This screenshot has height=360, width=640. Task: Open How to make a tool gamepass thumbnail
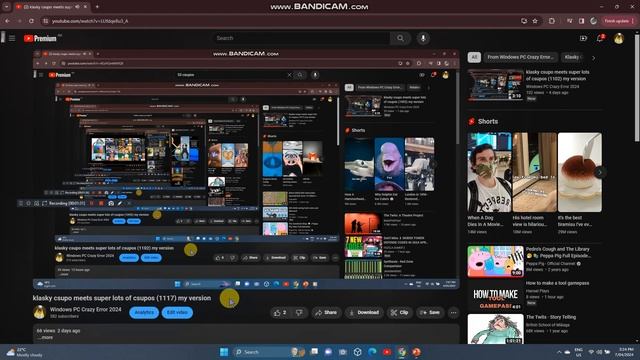pyautogui.click(x=496, y=296)
